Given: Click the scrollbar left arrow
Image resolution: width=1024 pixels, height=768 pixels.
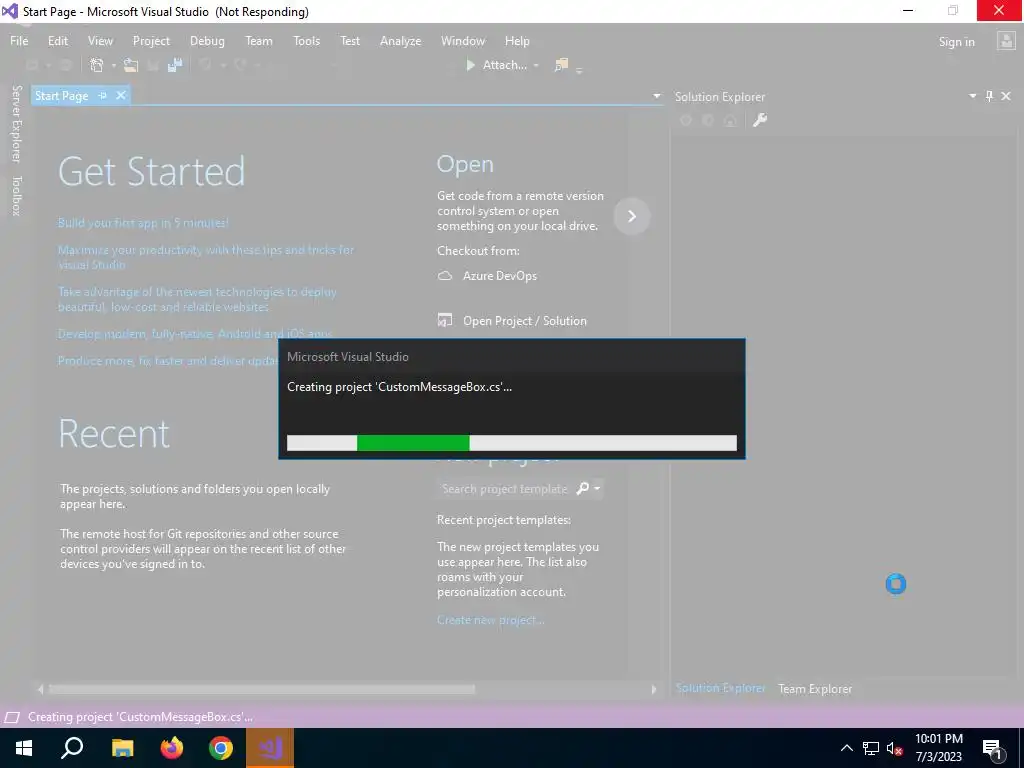Looking at the screenshot, I should pos(40,689).
